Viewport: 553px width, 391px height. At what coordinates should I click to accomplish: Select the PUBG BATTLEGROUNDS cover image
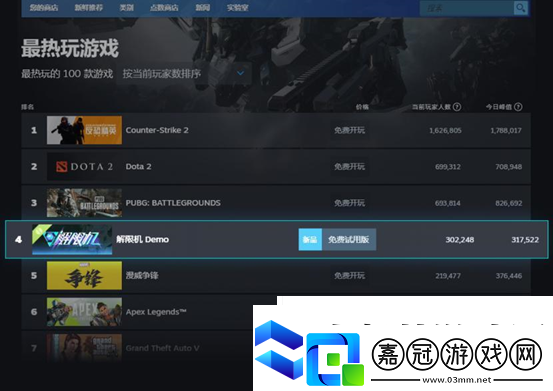pos(84,203)
